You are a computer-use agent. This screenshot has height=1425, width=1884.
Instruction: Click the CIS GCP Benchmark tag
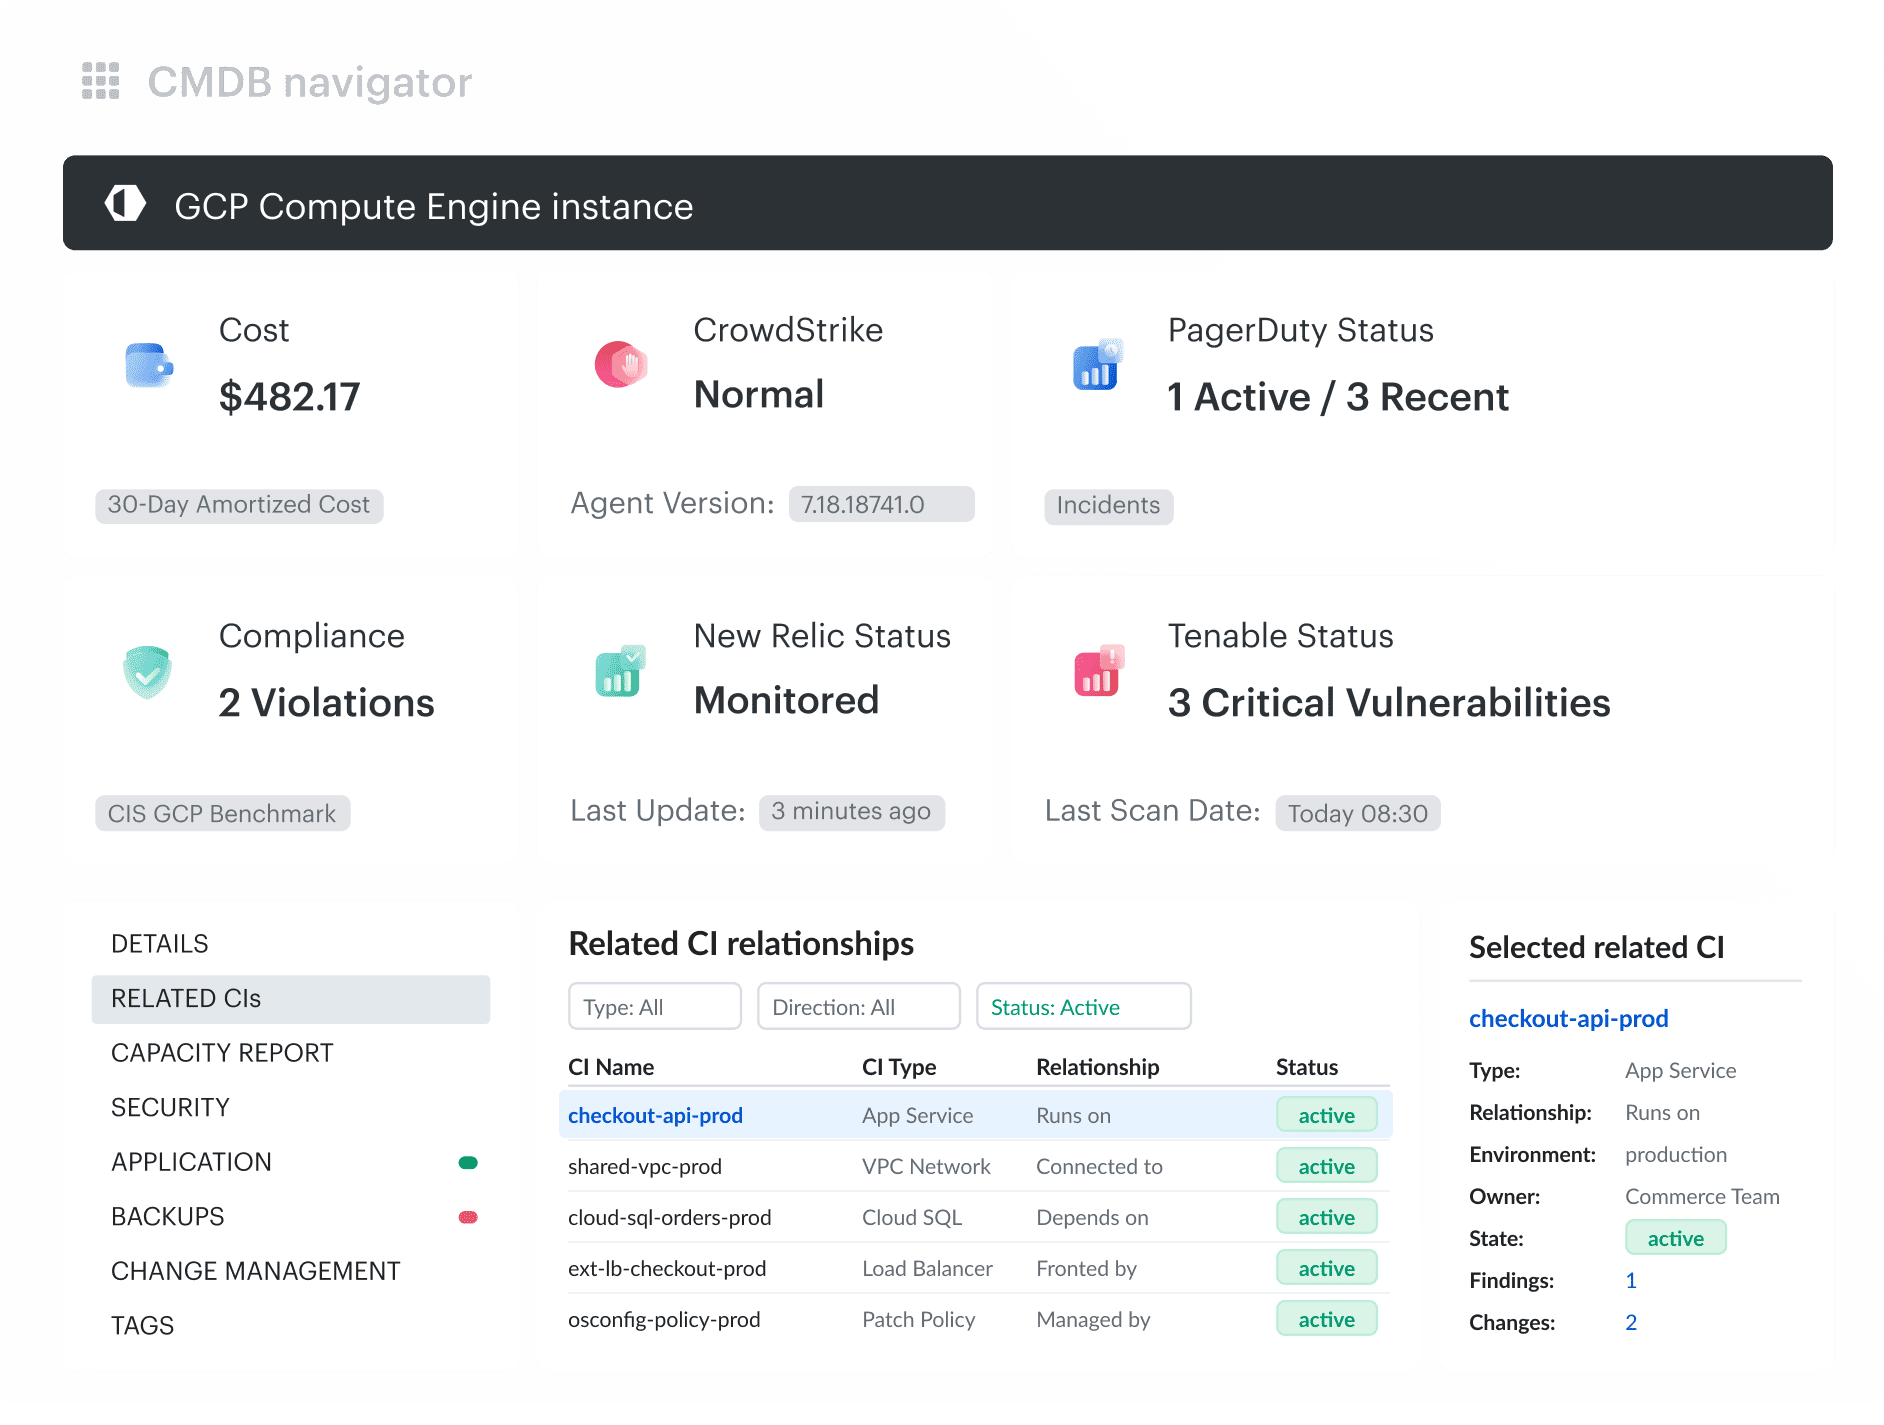point(222,814)
